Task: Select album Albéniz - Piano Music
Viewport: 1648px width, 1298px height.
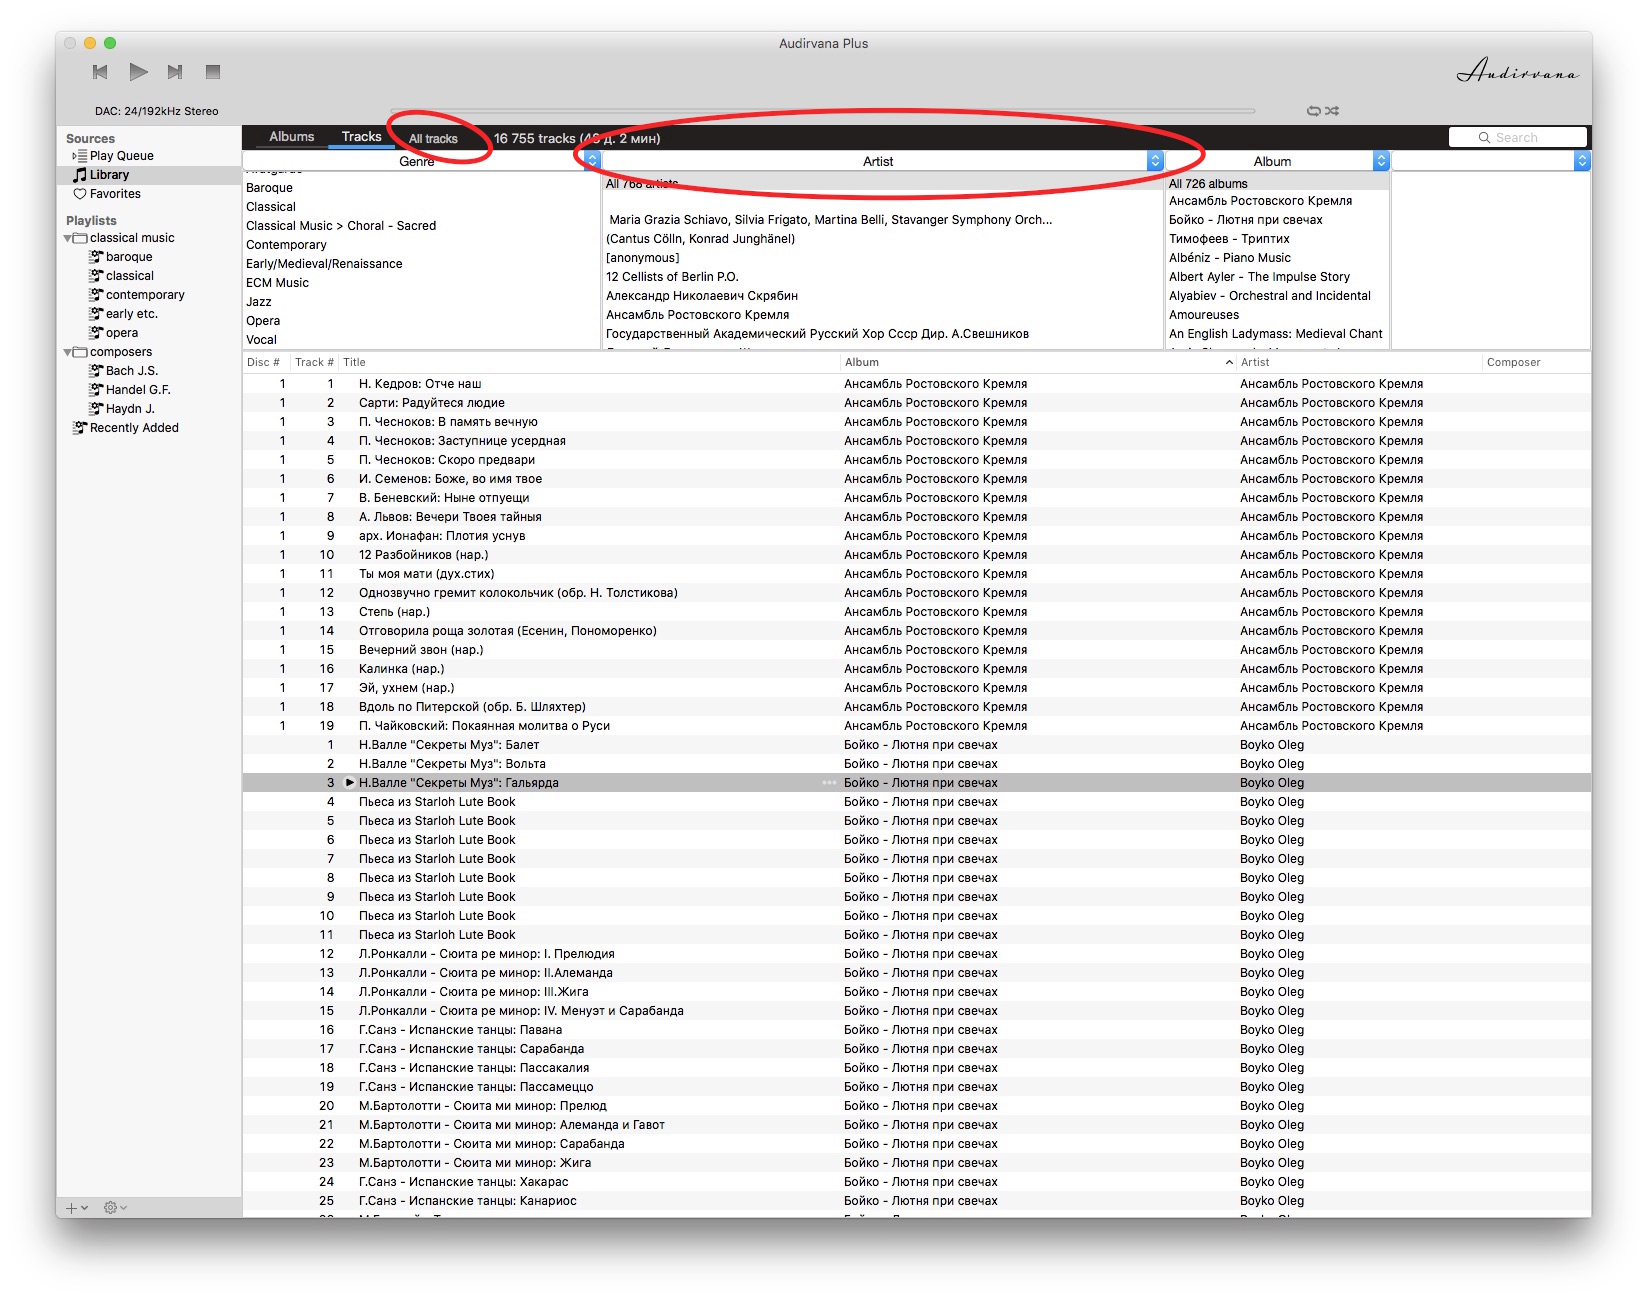Action: tap(1230, 258)
